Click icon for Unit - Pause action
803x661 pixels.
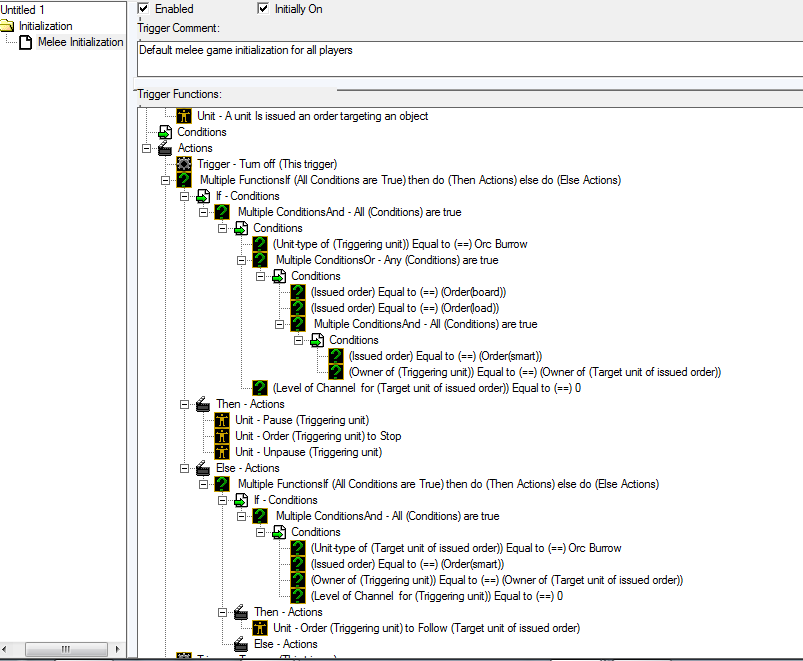pyautogui.click(x=222, y=420)
